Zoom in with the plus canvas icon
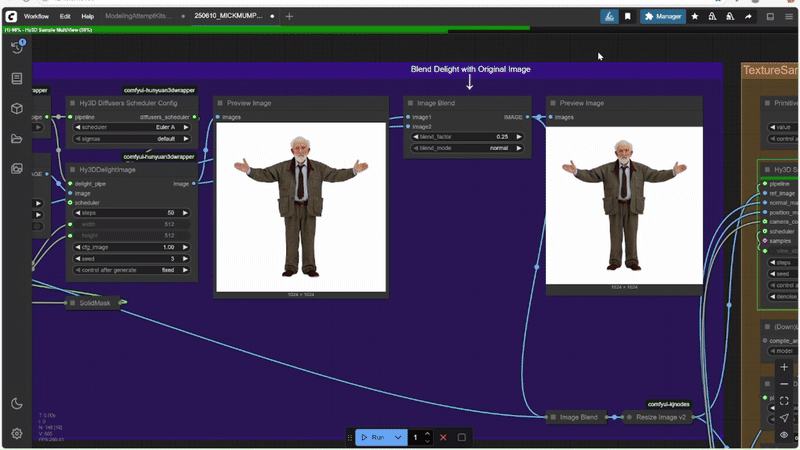 coord(784,367)
